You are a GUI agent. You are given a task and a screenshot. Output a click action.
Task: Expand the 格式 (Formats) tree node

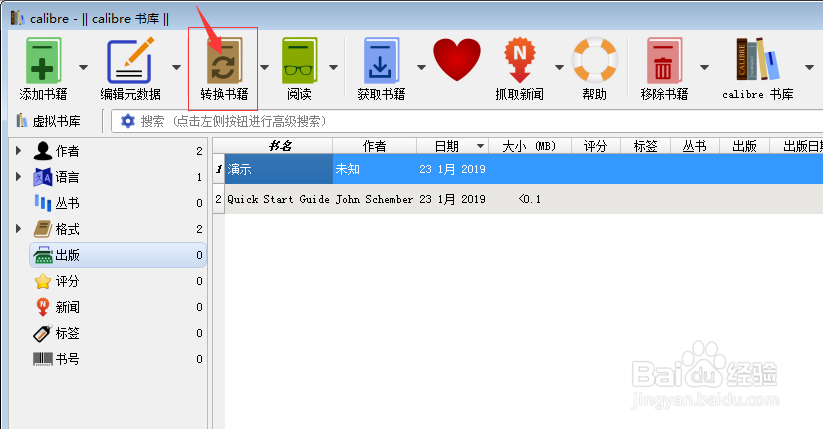point(18,228)
